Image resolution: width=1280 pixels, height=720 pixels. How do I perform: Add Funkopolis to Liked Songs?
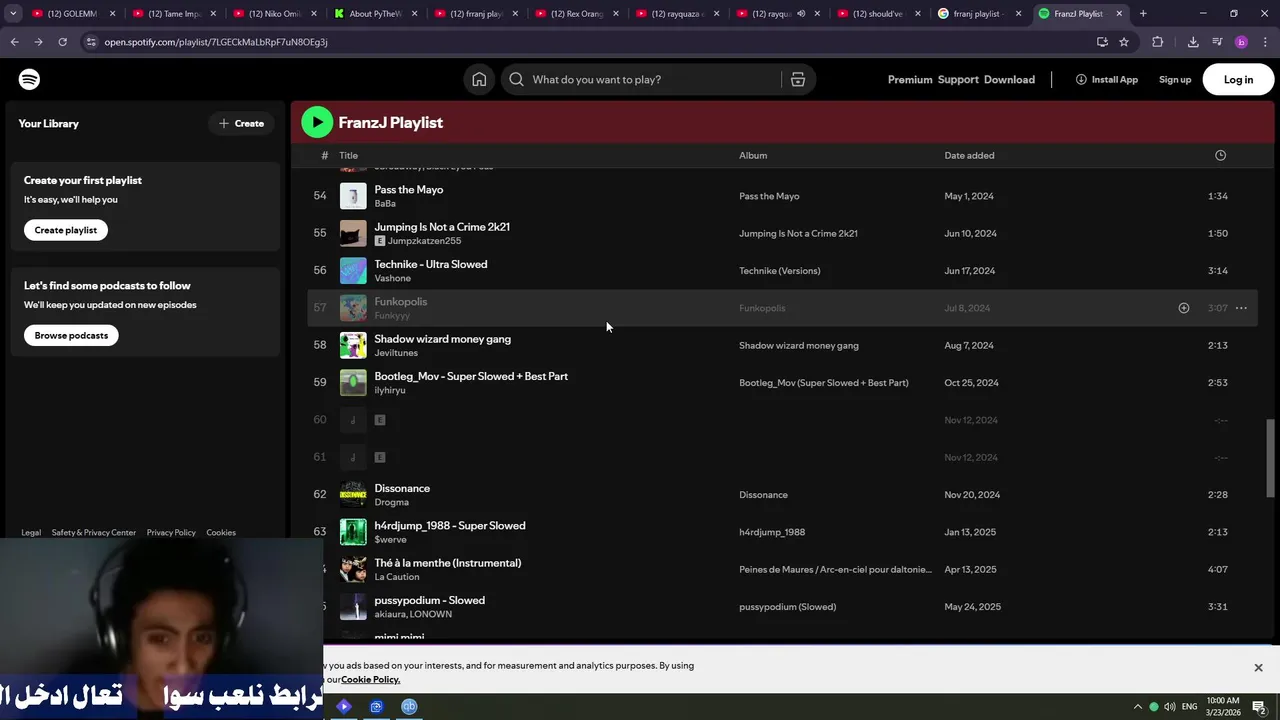(x=1183, y=308)
